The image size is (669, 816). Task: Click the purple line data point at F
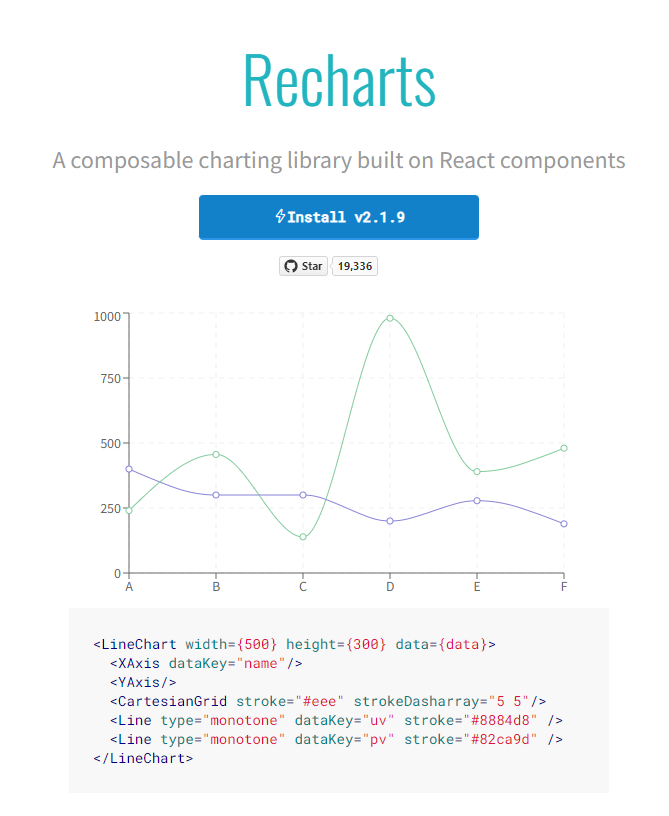pyautogui.click(x=564, y=523)
